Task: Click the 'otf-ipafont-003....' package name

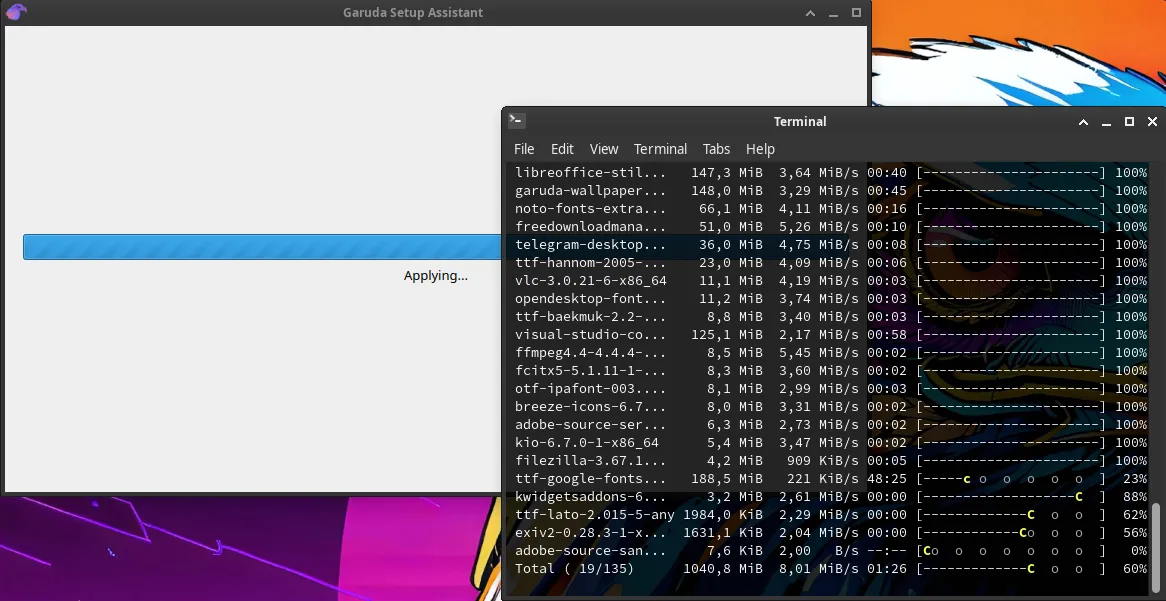Action: point(591,388)
